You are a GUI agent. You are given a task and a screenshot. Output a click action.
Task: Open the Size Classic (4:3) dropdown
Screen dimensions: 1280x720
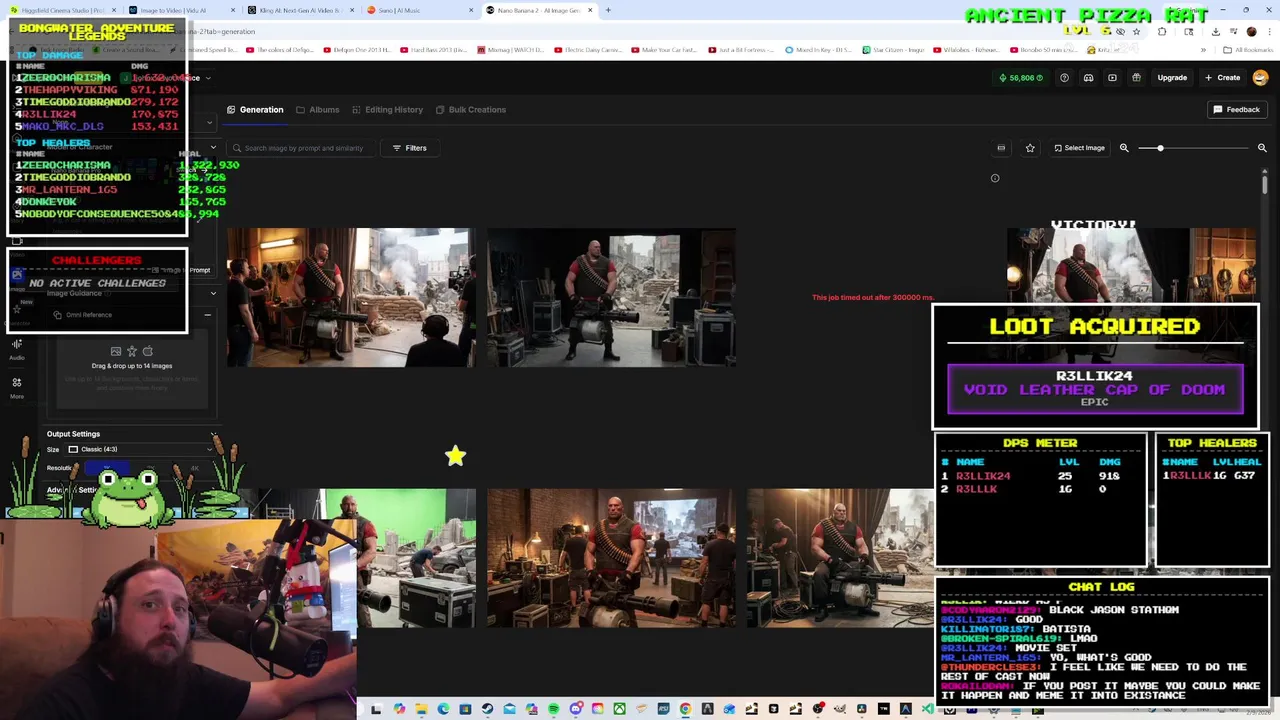tap(140, 449)
